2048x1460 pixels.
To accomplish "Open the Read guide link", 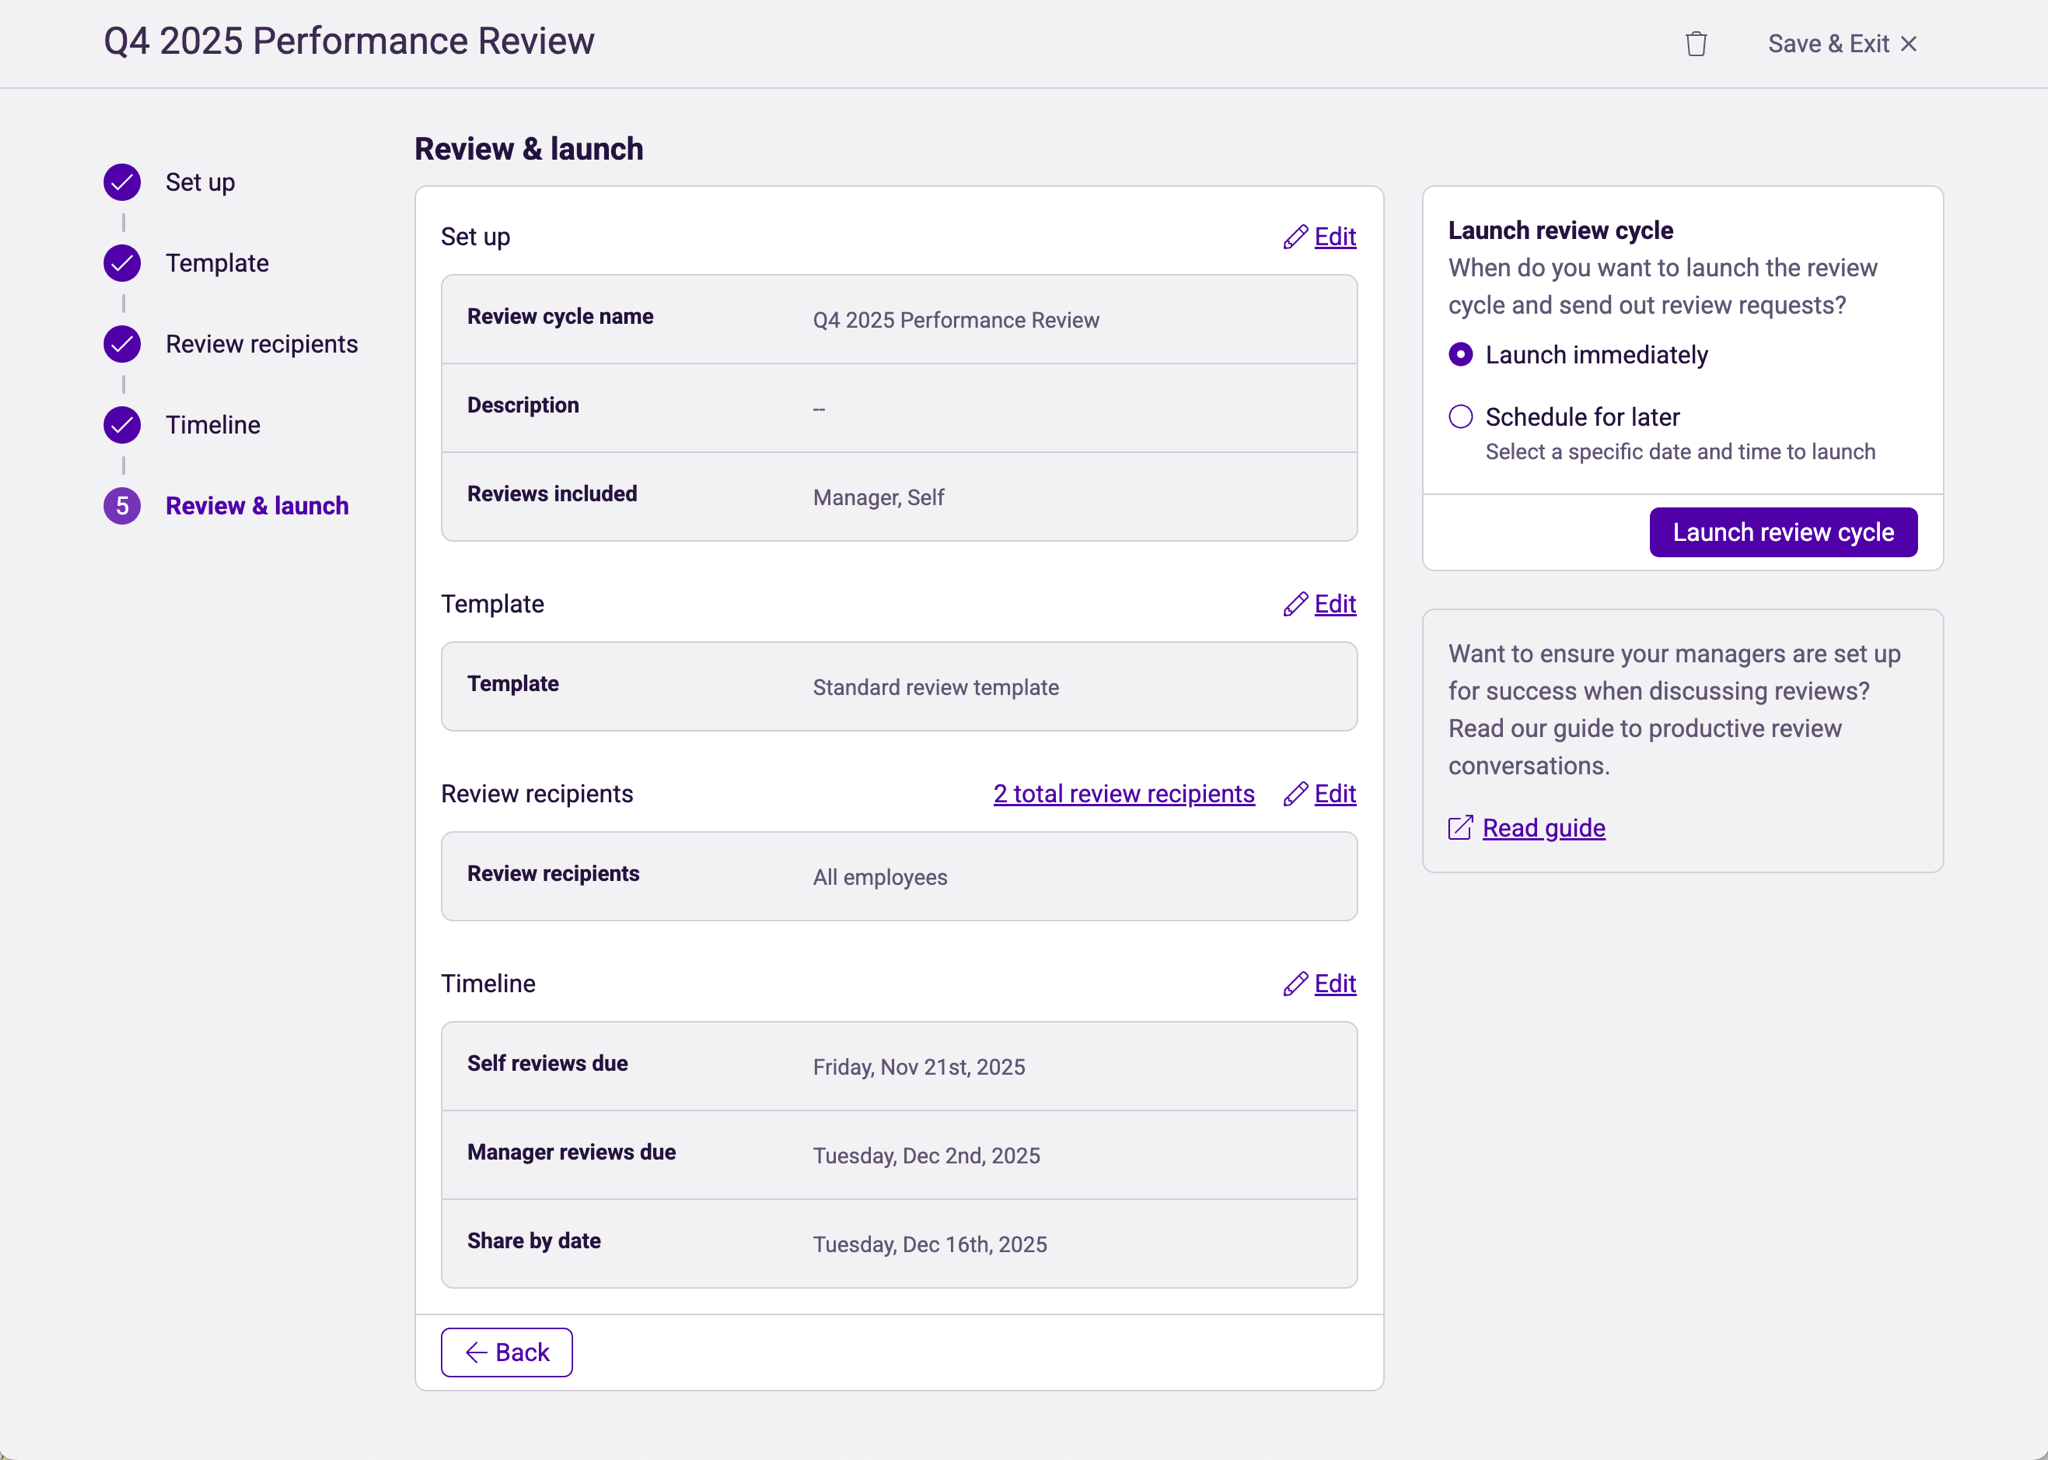I will (1543, 828).
